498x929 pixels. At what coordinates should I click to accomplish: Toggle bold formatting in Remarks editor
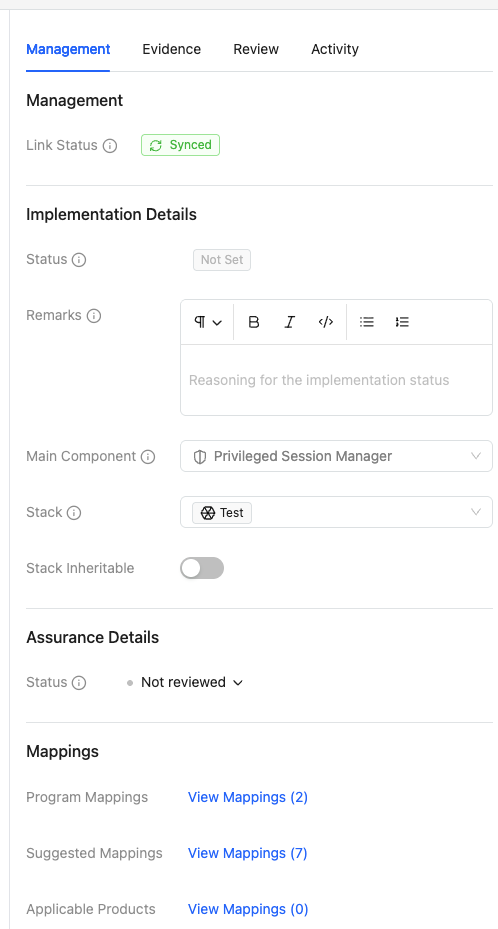(253, 322)
